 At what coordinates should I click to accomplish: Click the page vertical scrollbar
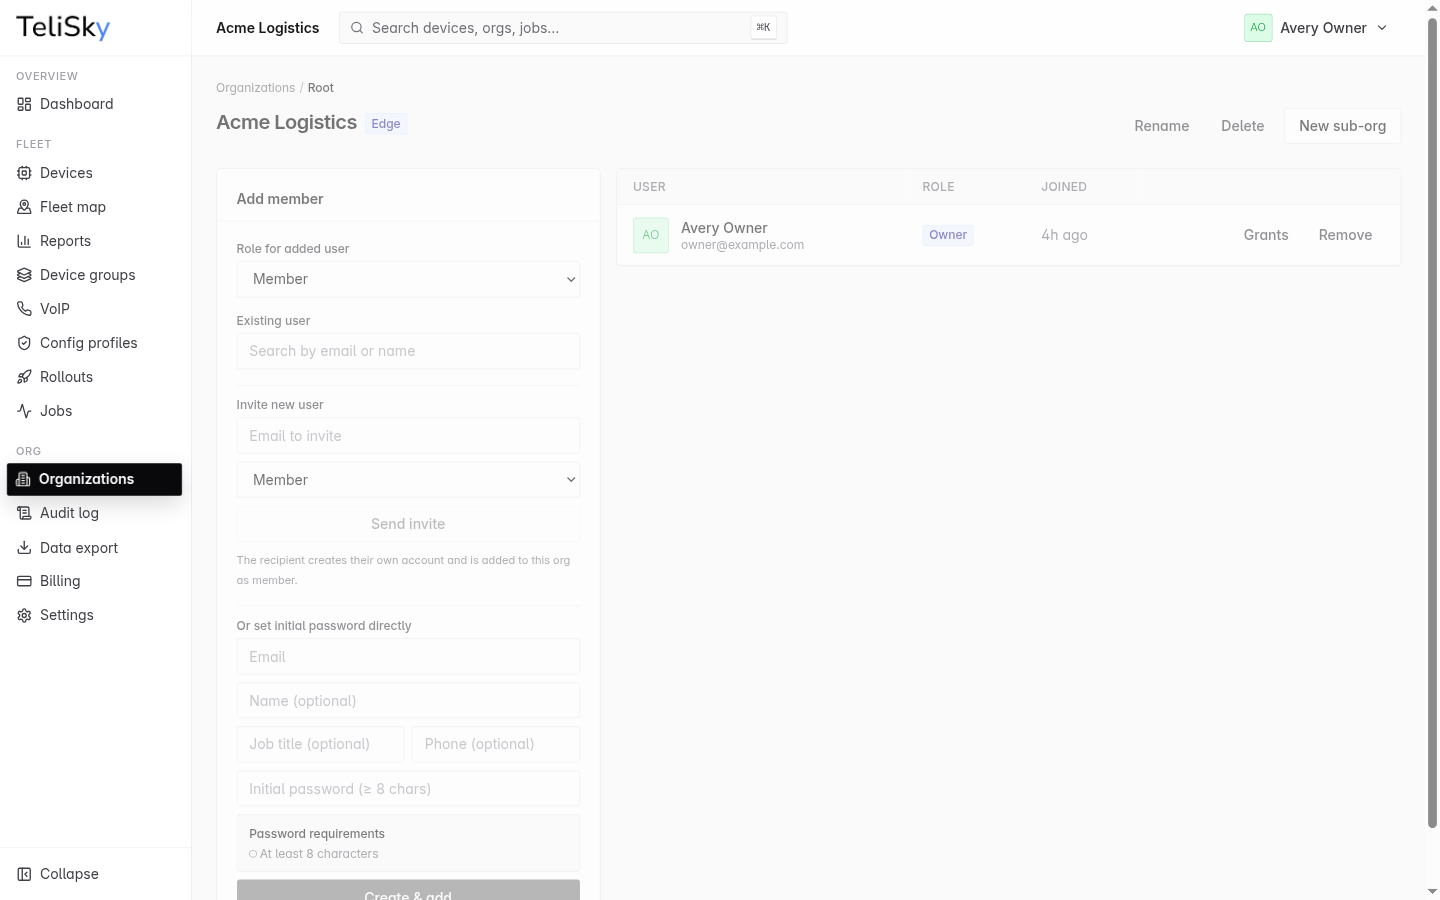[x=1432, y=421]
